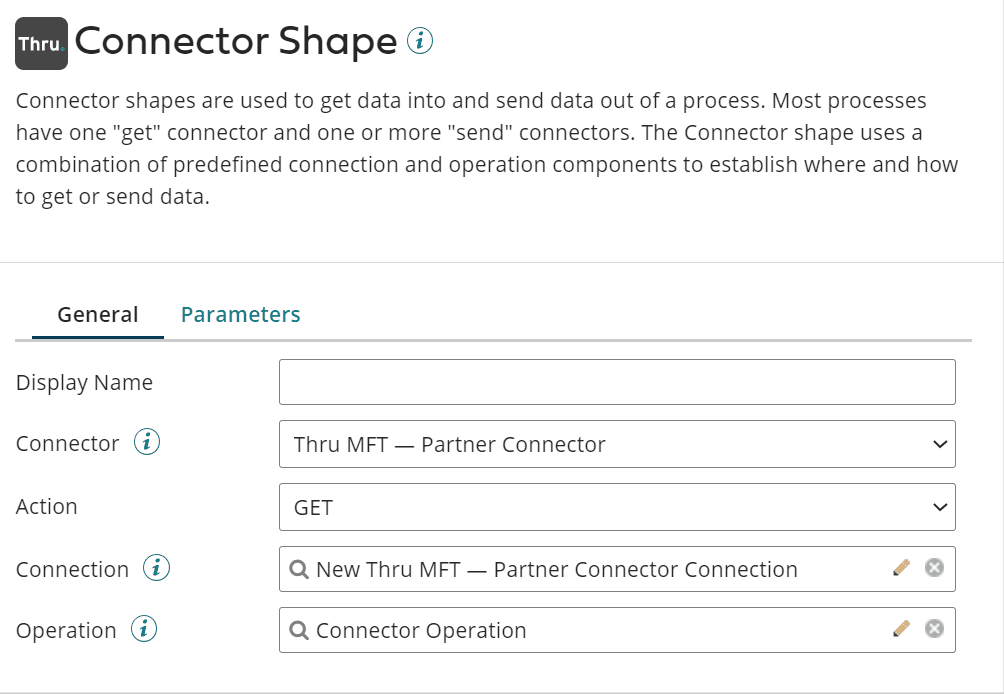Viewport: 1004px width, 694px height.
Task: Show help info for Connector field
Action: pyautogui.click(x=147, y=442)
